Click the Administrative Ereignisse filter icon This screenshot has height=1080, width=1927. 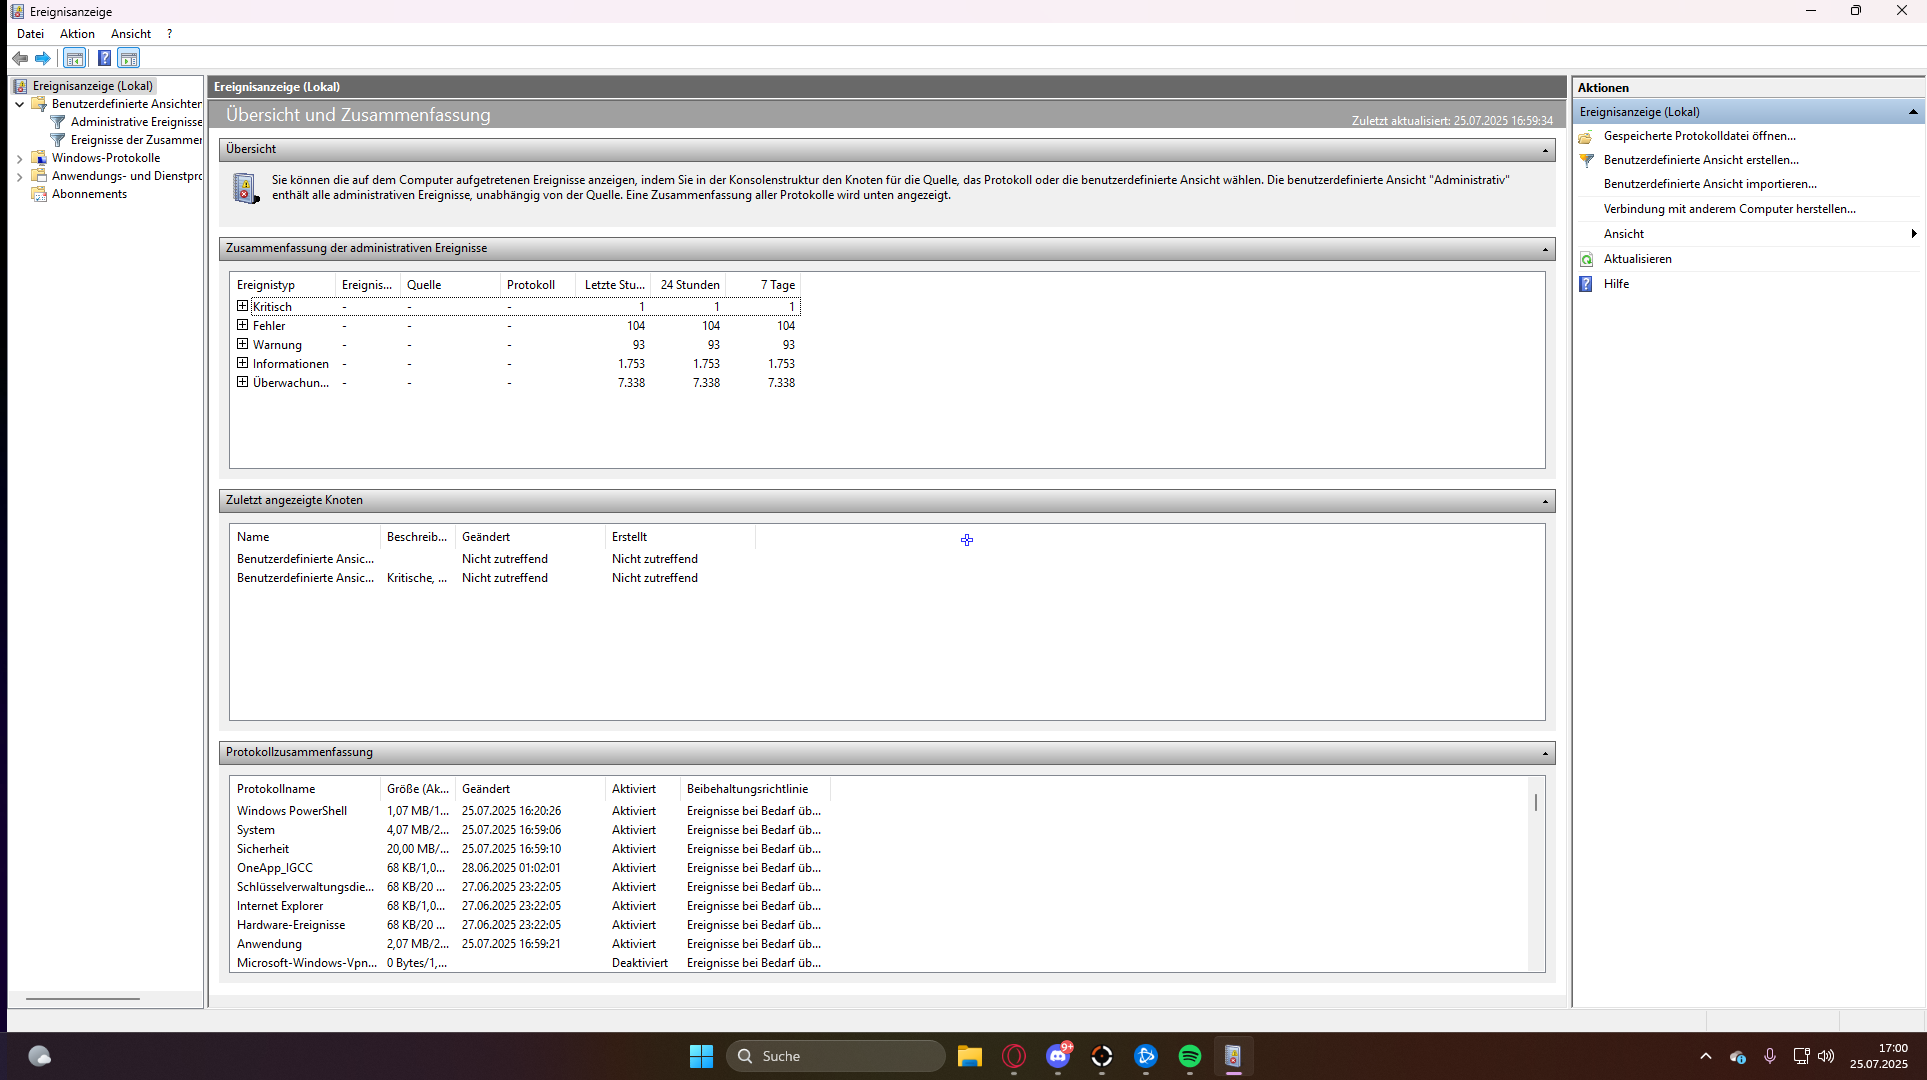click(58, 122)
